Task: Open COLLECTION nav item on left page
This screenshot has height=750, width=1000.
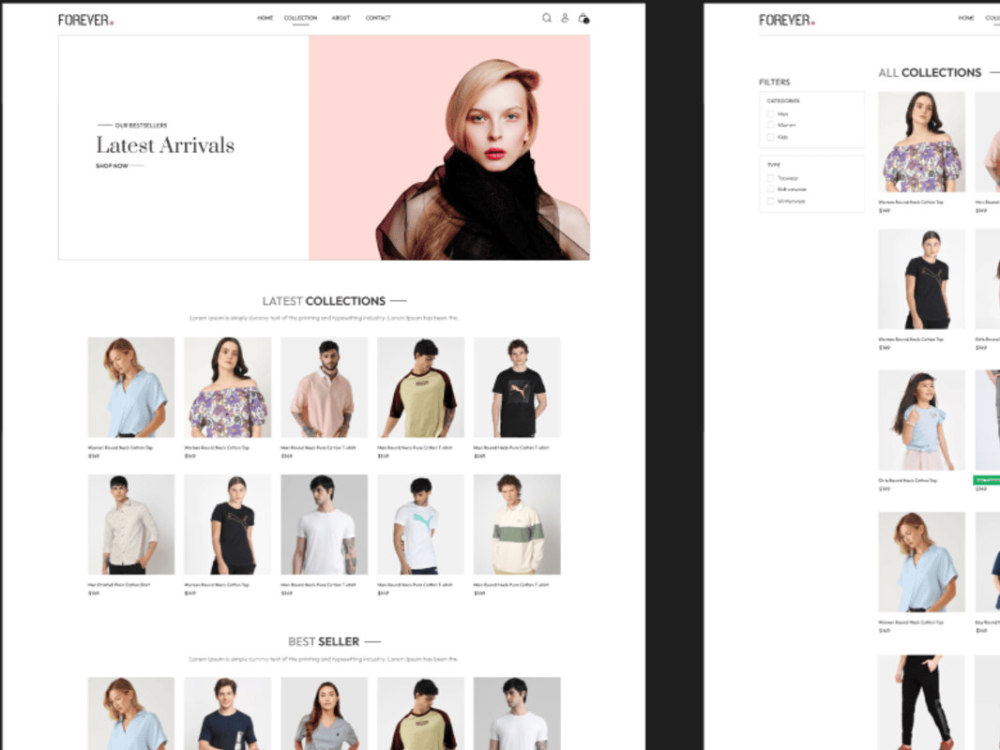Action: [x=300, y=18]
